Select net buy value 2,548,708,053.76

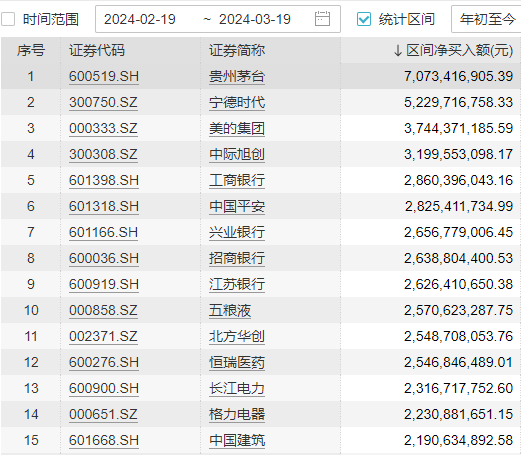coord(458,336)
